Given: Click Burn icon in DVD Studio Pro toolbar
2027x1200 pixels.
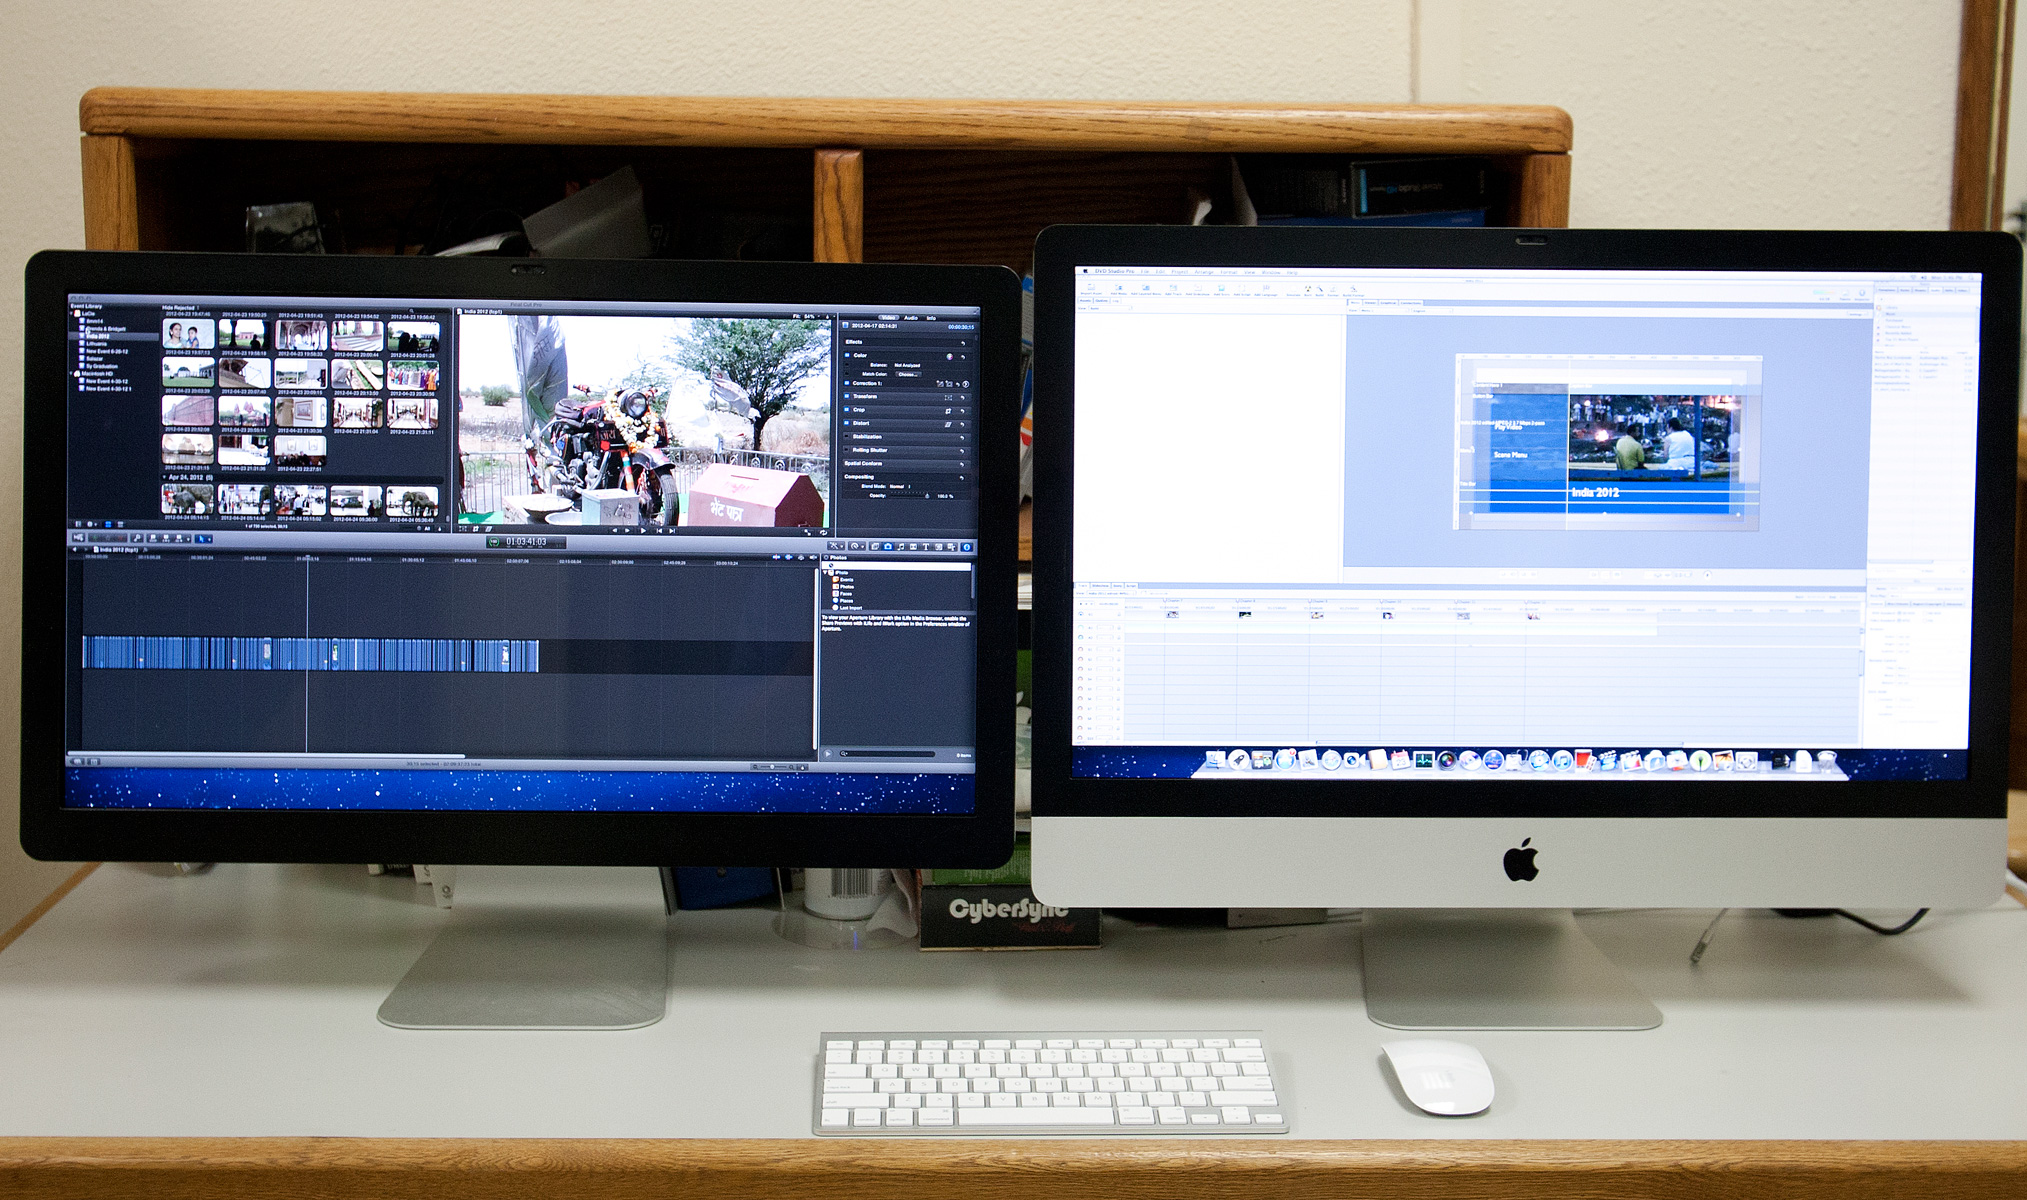Looking at the screenshot, I should click(1308, 290).
